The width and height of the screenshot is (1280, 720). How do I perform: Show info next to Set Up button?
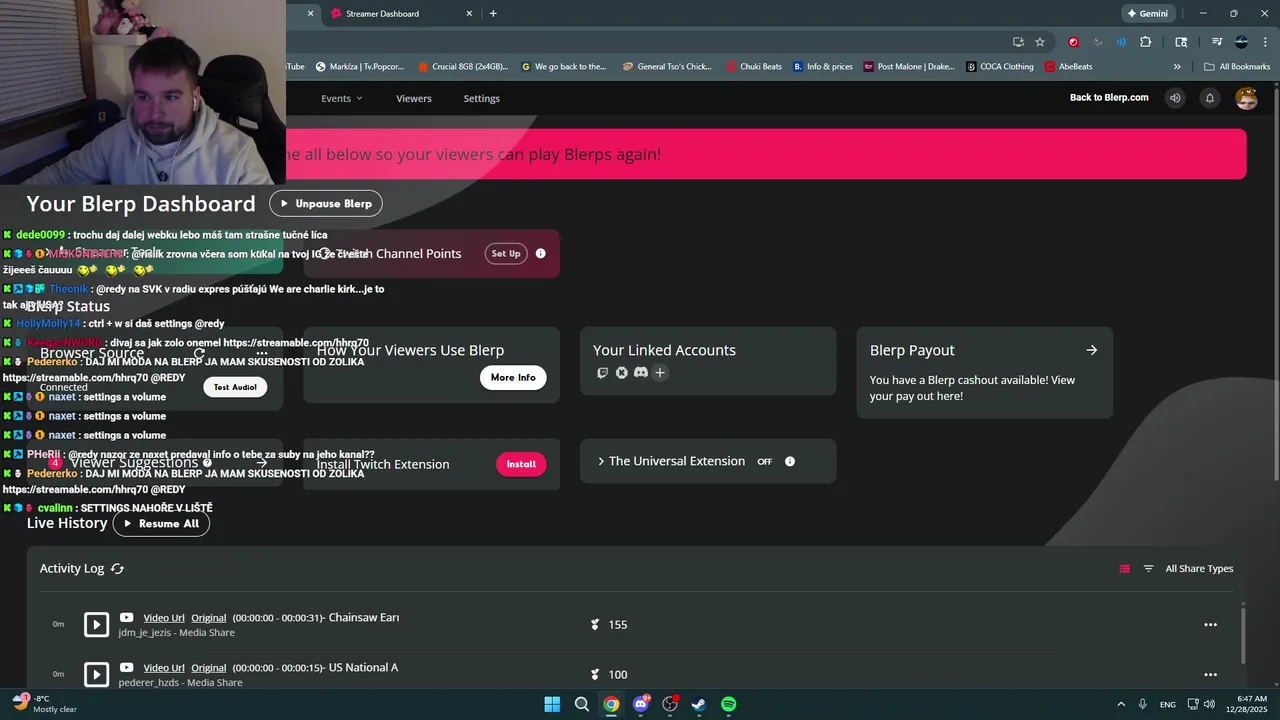click(x=541, y=253)
